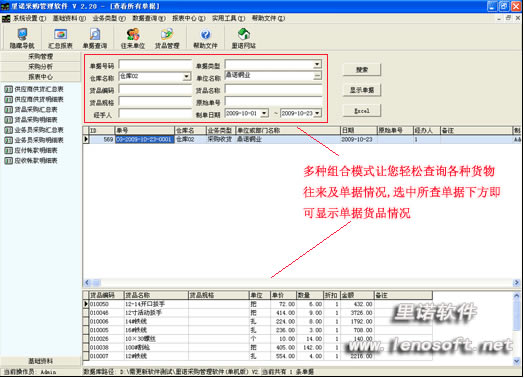Open the 单据查询 toolbar icon
The image size is (524, 378).
95,38
